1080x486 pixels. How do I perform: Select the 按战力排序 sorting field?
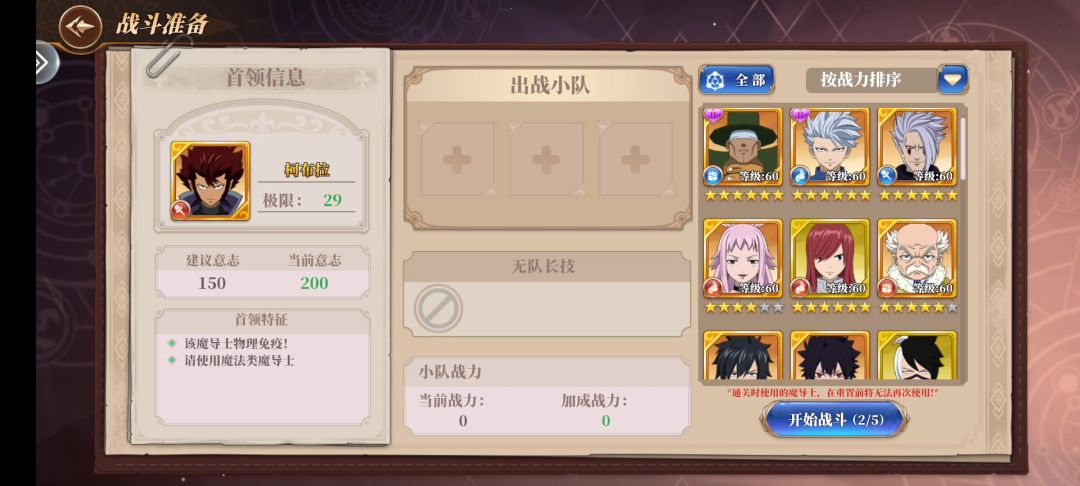886,80
